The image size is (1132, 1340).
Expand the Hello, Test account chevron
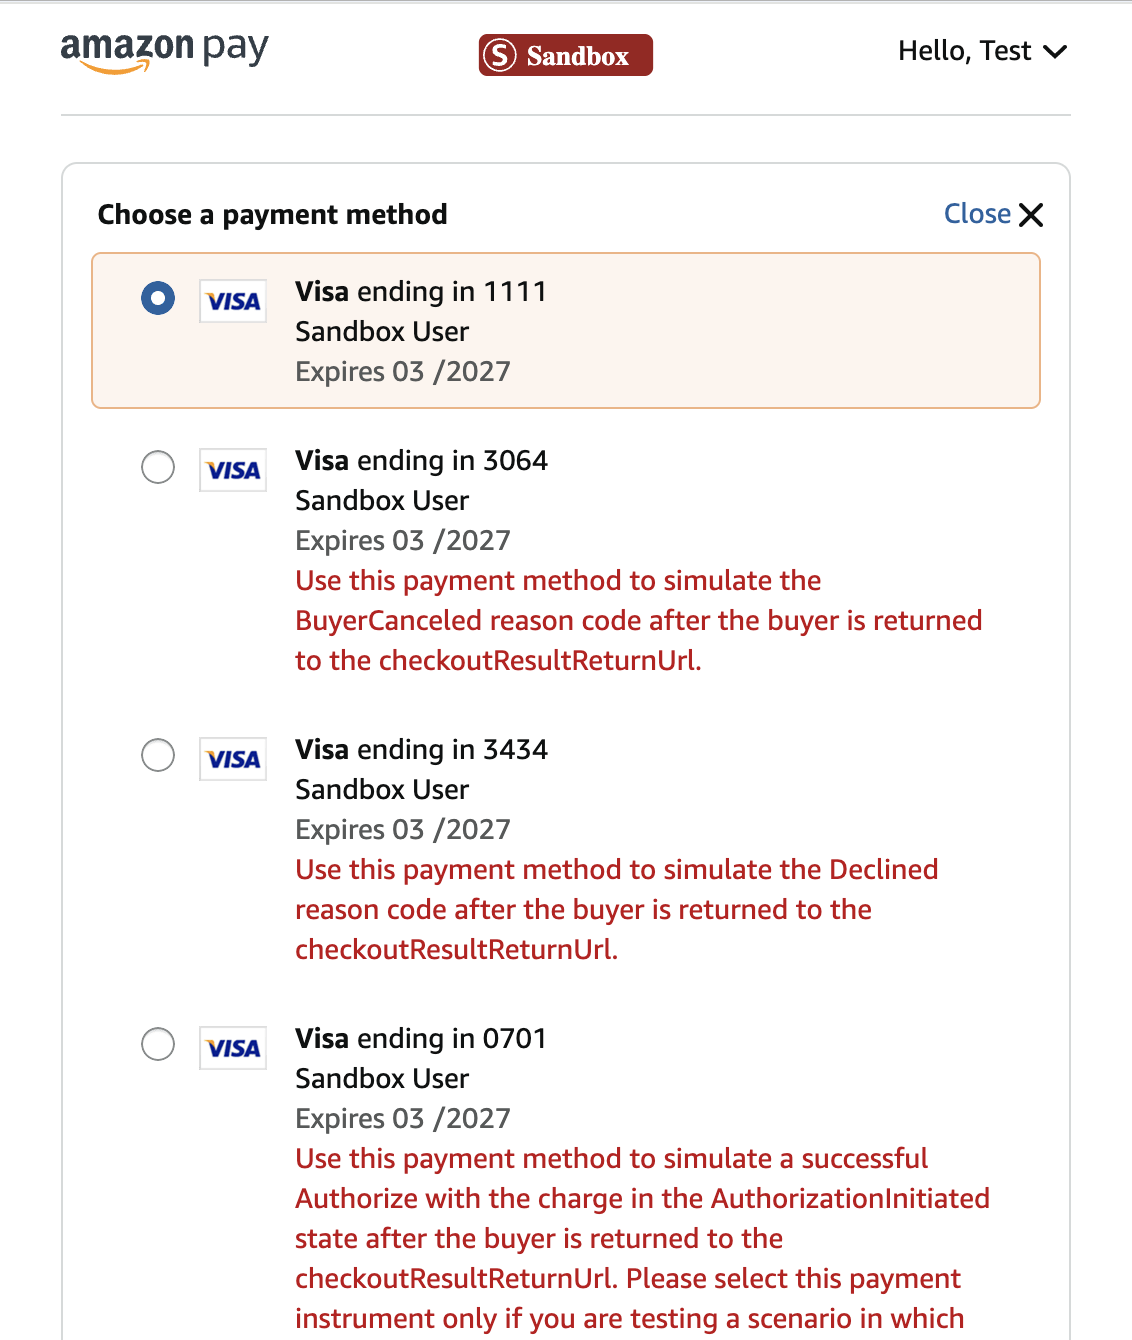coord(1055,52)
